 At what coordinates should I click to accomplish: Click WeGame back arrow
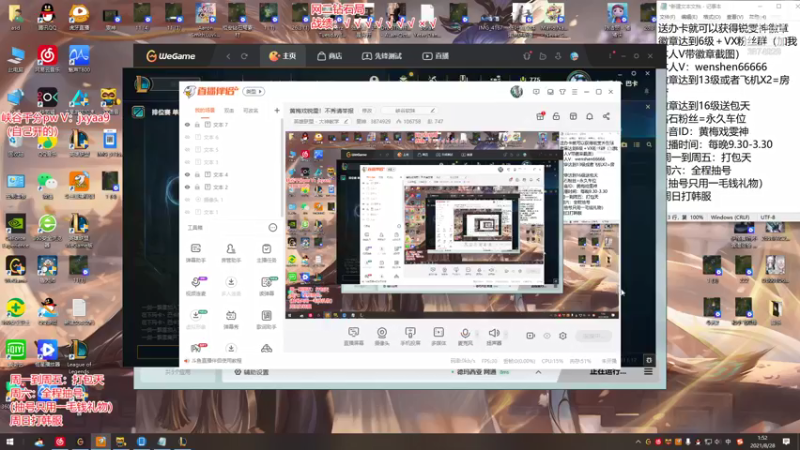coord(228,56)
